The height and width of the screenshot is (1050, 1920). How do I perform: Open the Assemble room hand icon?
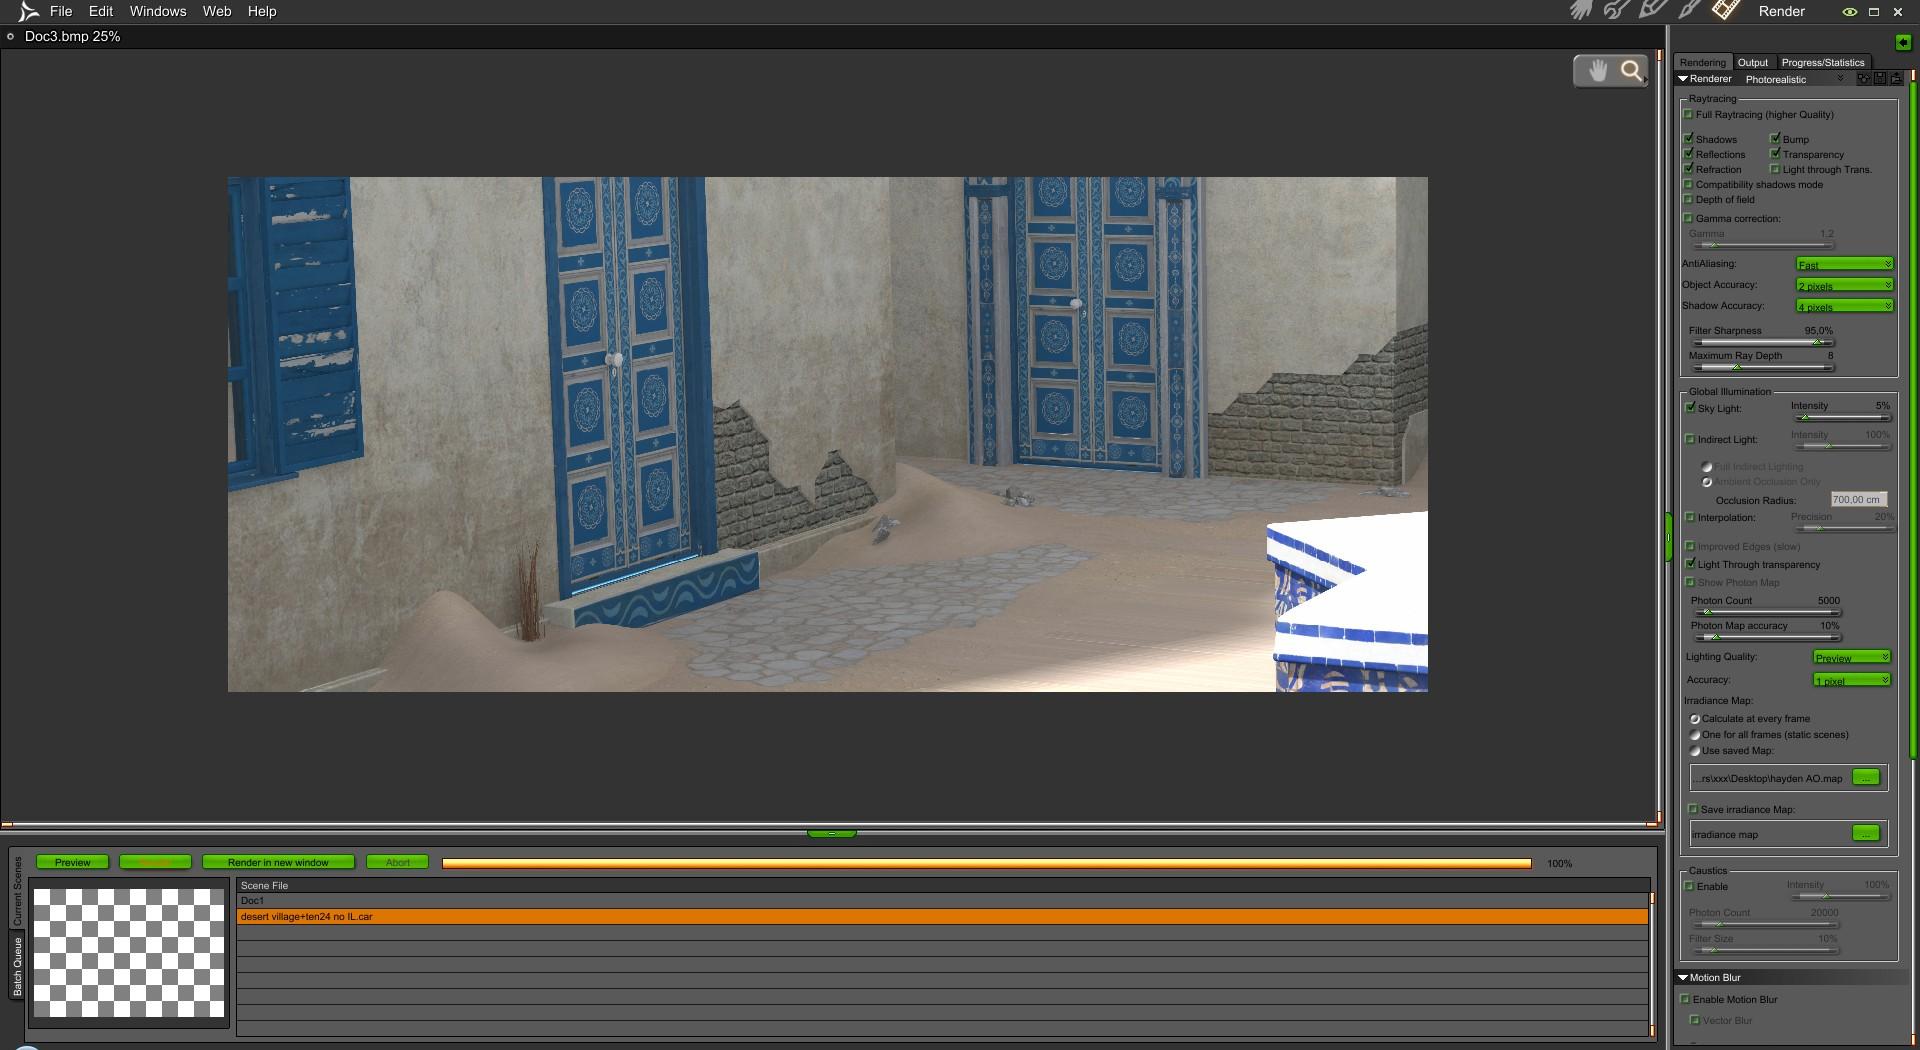1581,11
